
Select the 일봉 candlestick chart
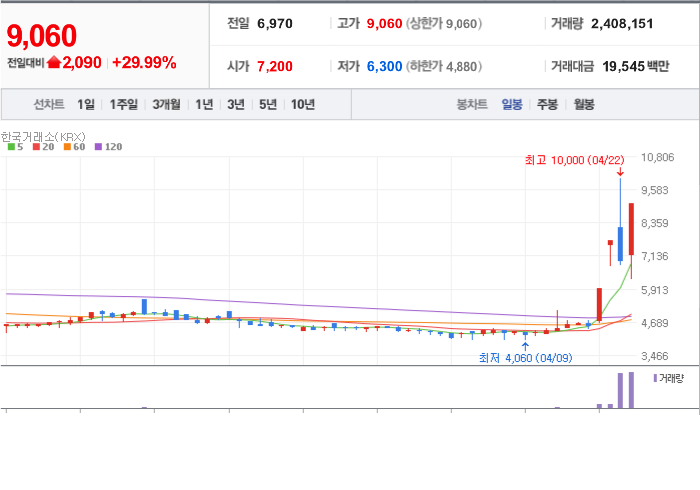coord(512,104)
